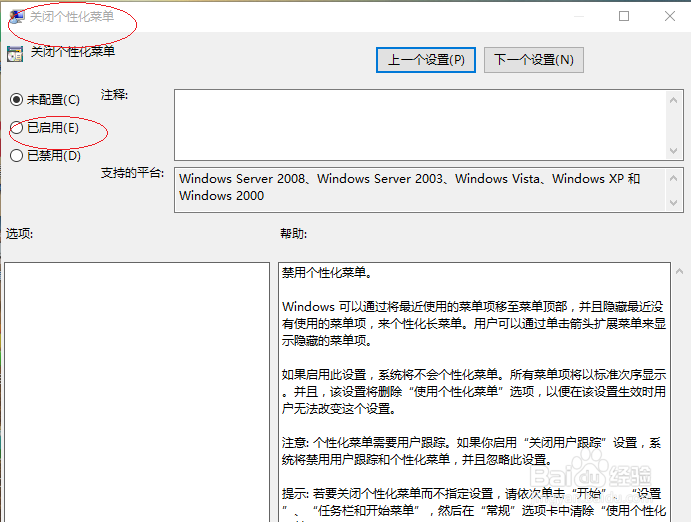Click the policy setting icon beside 关闭个性化菜单

(15, 54)
